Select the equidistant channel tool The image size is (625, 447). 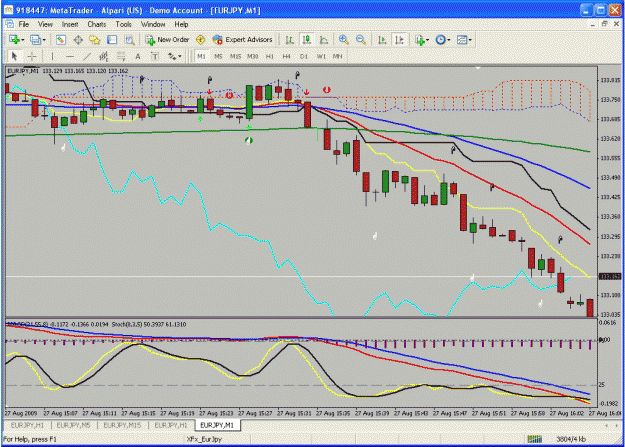point(104,57)
